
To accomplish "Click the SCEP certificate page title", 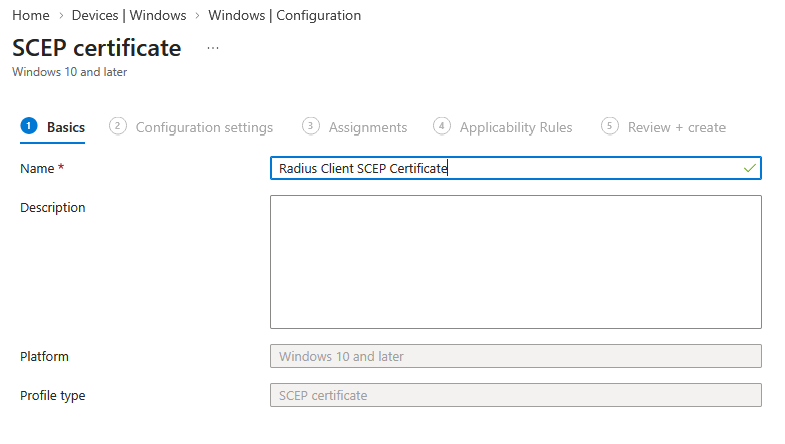I will pyautogui.click(x=97, y=48).
